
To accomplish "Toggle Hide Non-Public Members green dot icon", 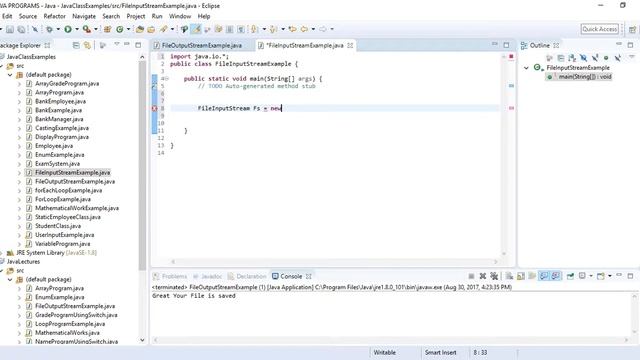I will click(606, 58).
